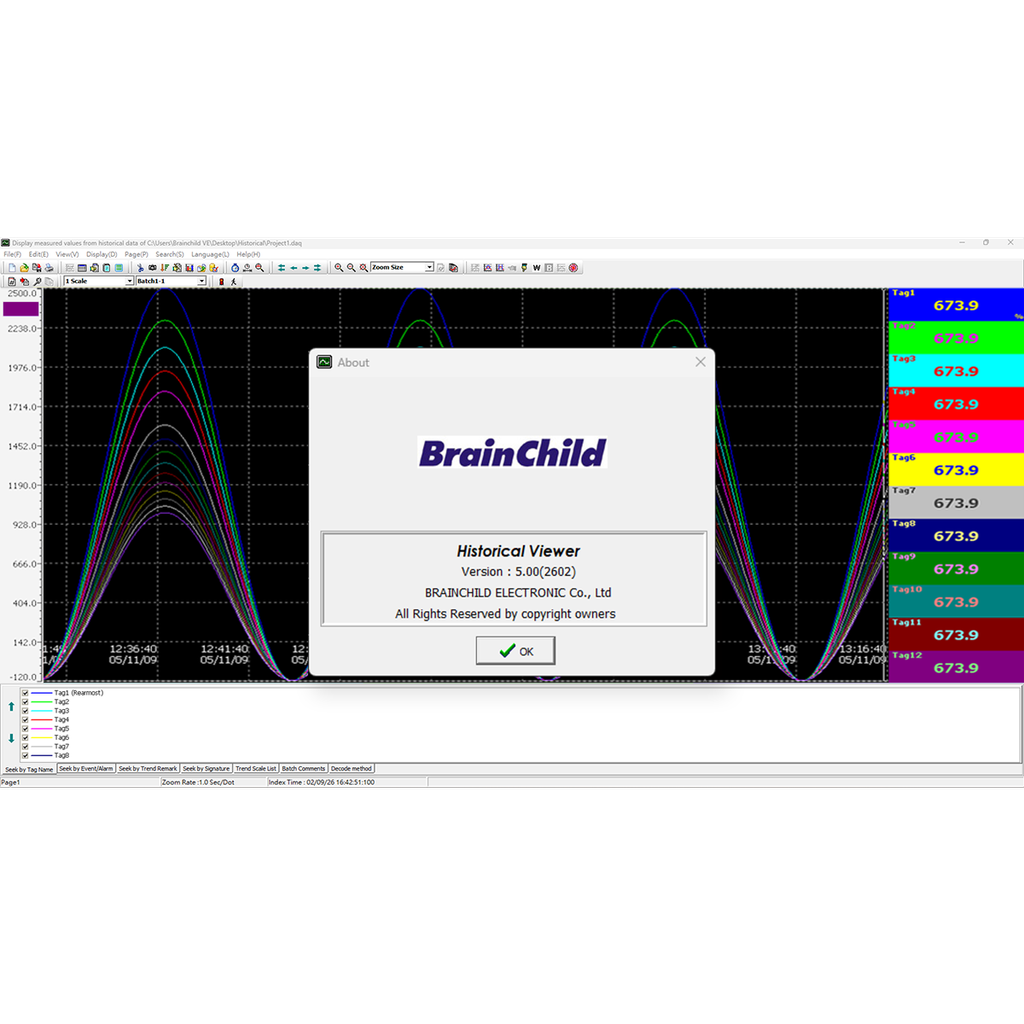This screenshot has width=1024, height=1024.
Task: Open the Batch1-1 selection dropdown
Action: 201,281
